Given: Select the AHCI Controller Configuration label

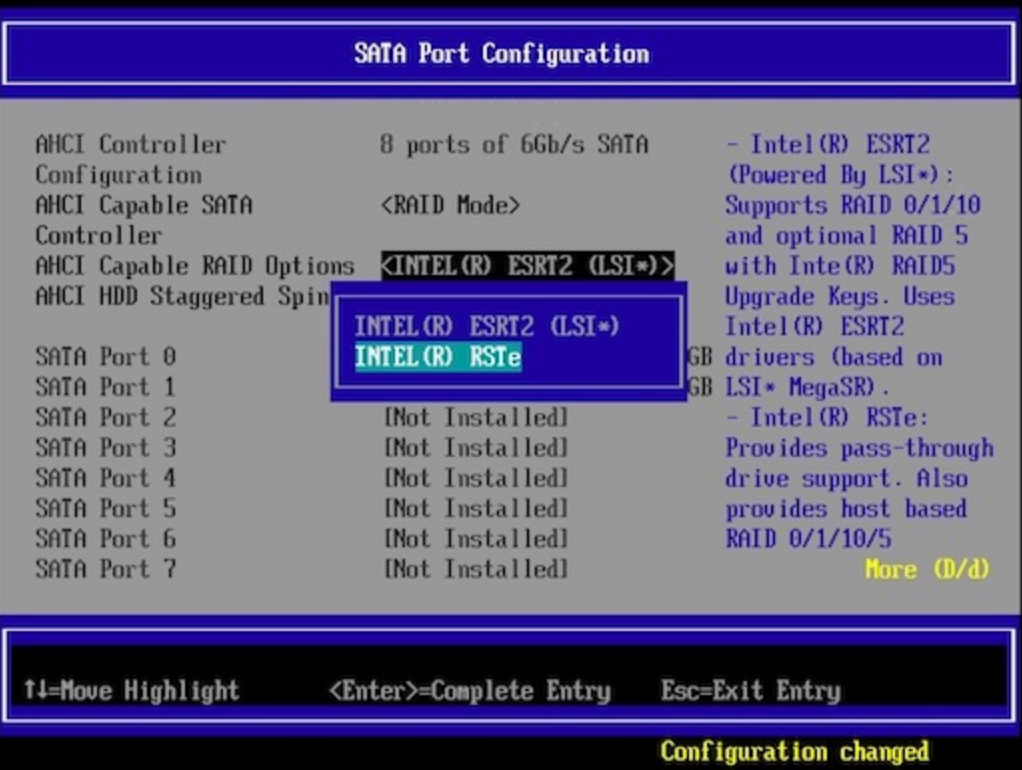Looking at the screenshot, I should click(x=130, y=159).
